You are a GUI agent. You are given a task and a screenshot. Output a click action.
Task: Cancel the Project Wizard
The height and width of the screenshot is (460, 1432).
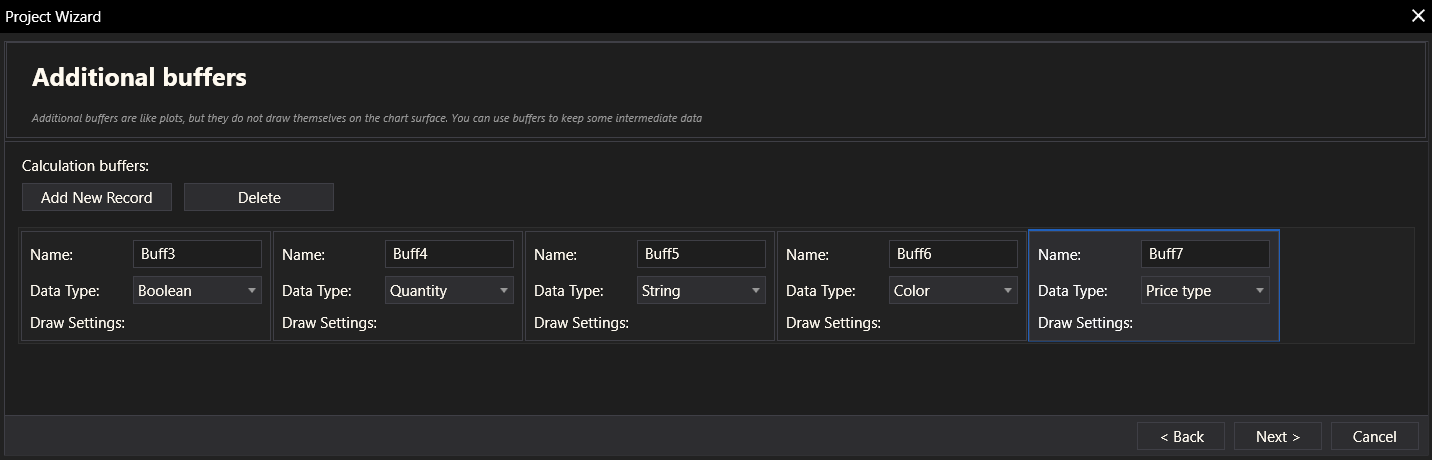click(1374, 436)
